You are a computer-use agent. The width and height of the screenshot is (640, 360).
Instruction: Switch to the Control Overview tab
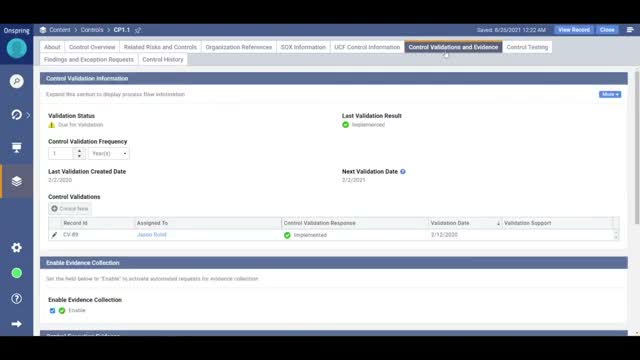(92, 47)
